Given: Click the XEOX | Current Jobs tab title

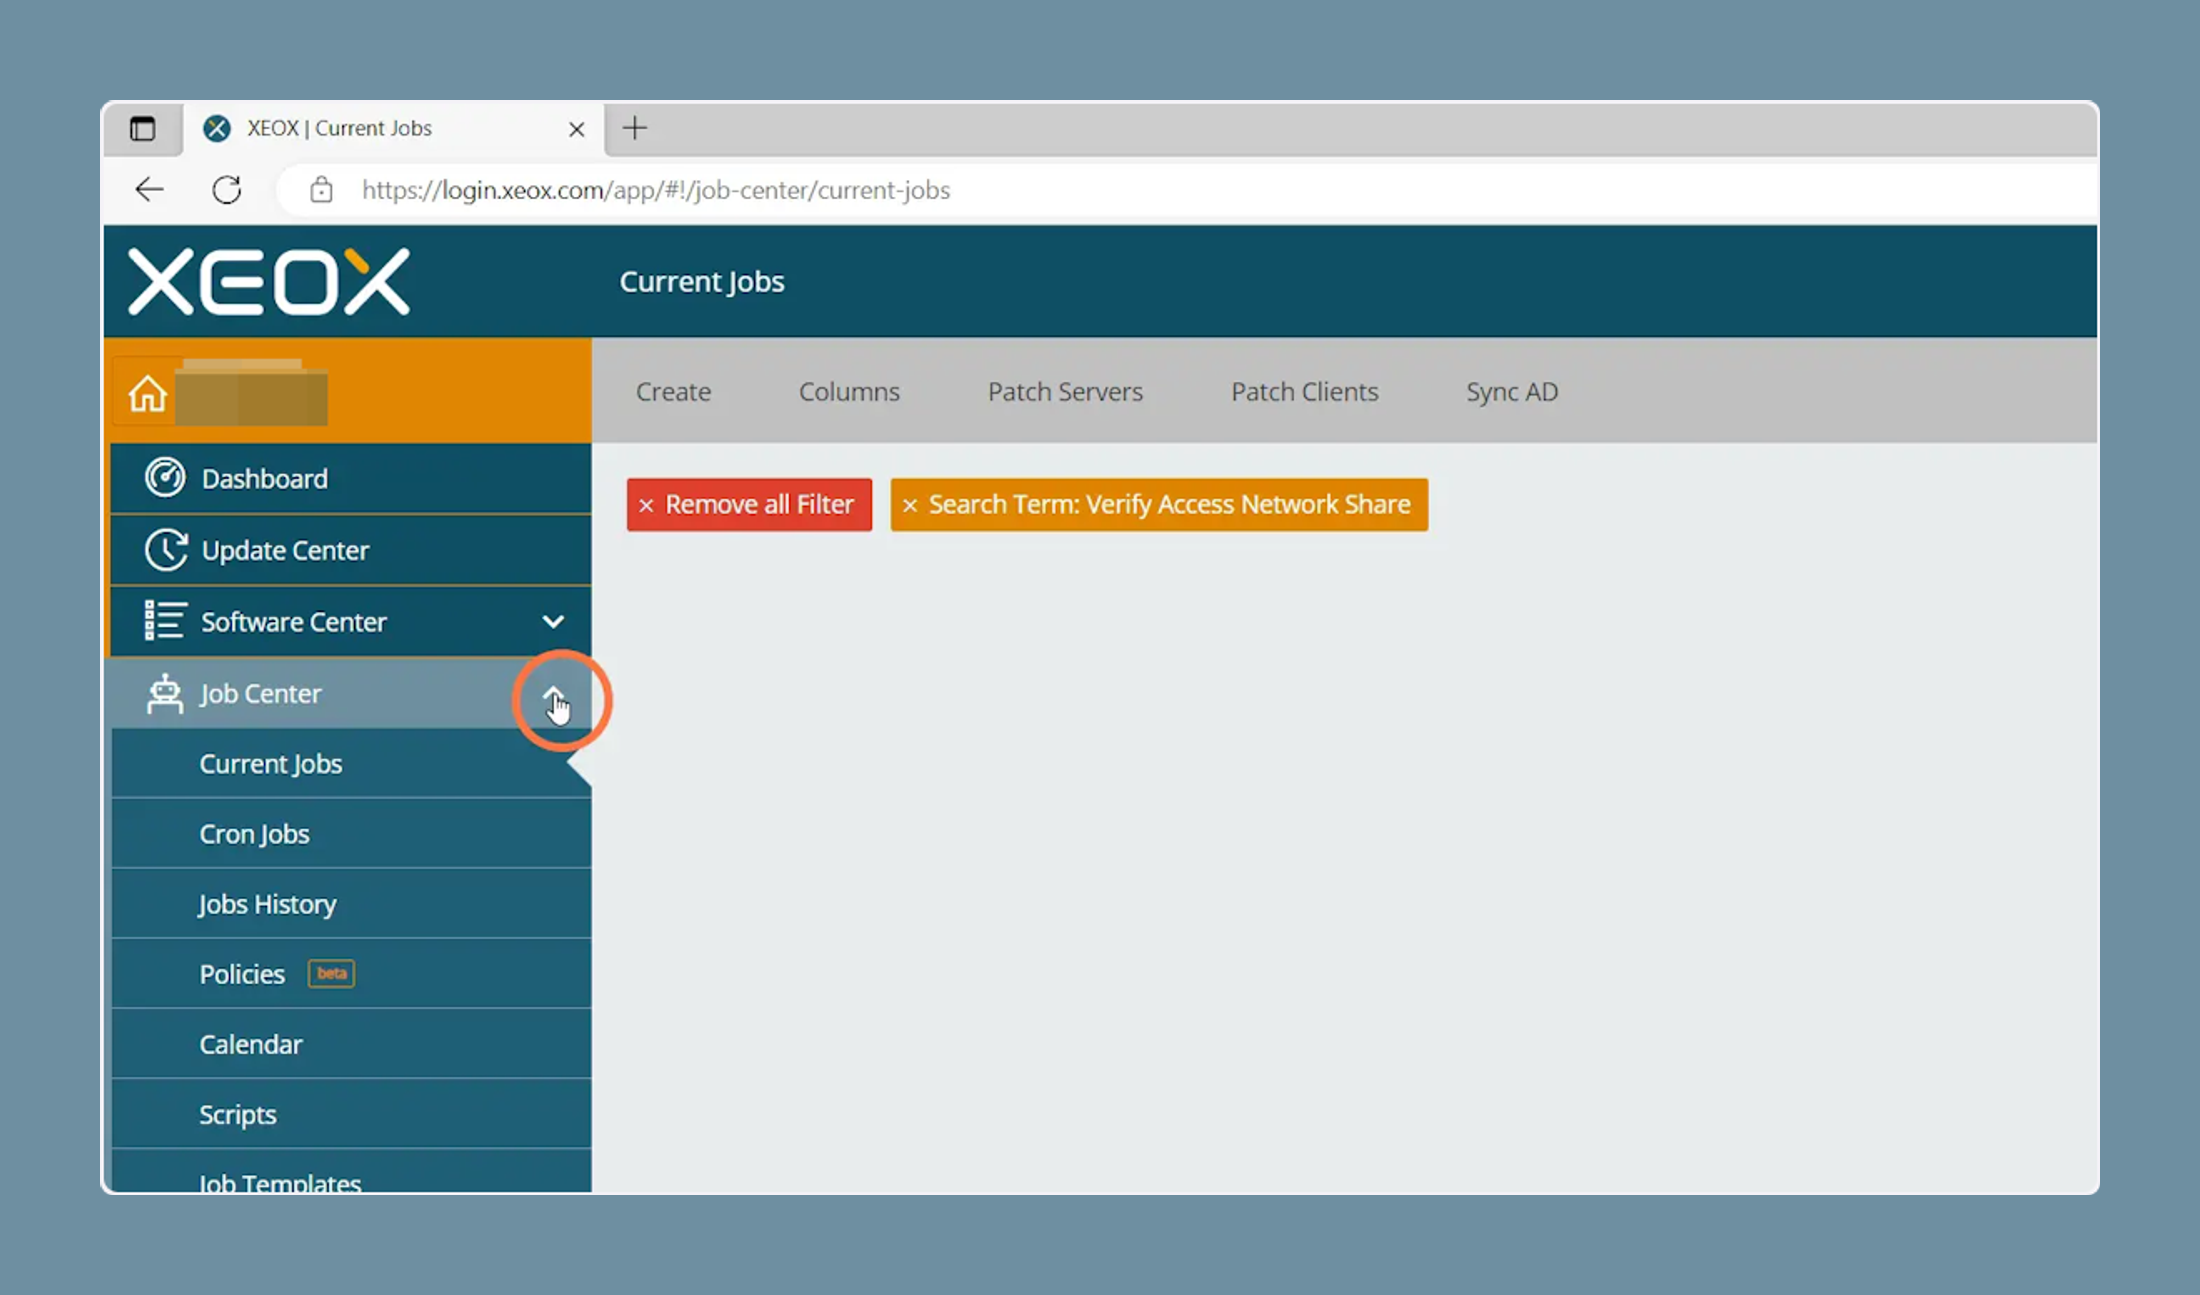Looking at the screenshot, I should [339, 128].
